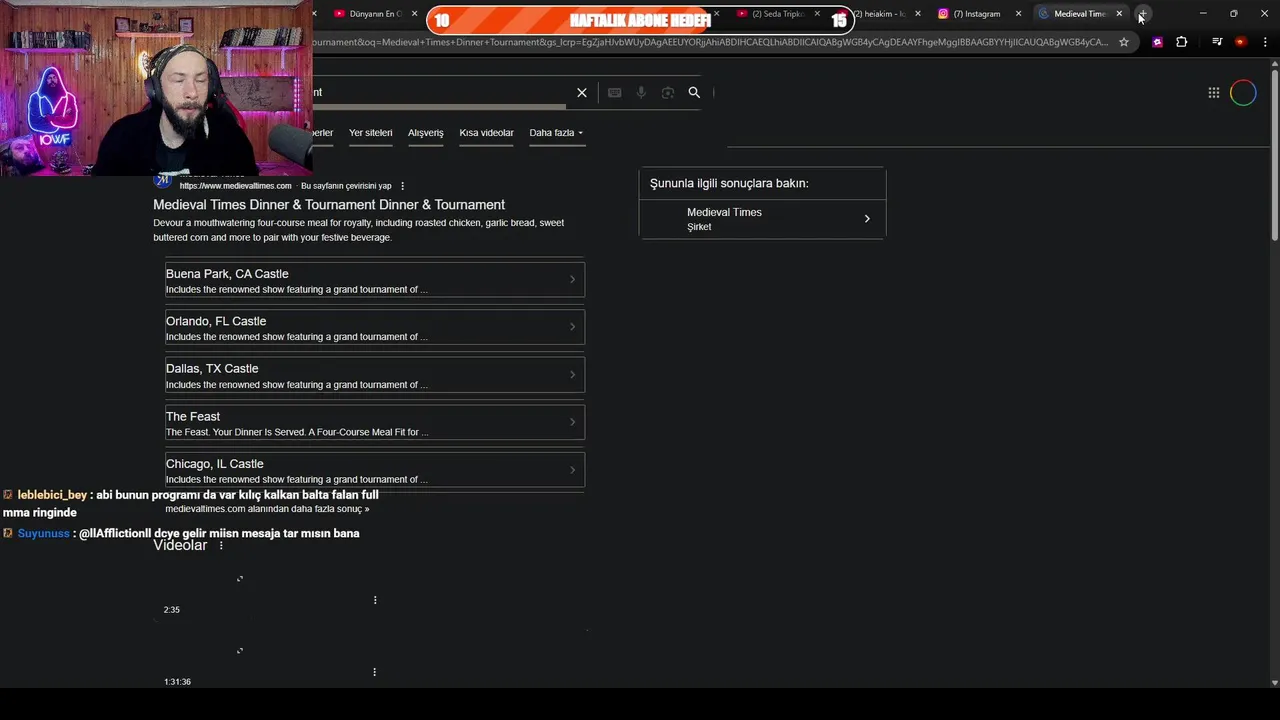The width and height of the screenshot is (1280, 720).
Task: Open the on-screen keyboard in search bar
Action: click(615, 92)
